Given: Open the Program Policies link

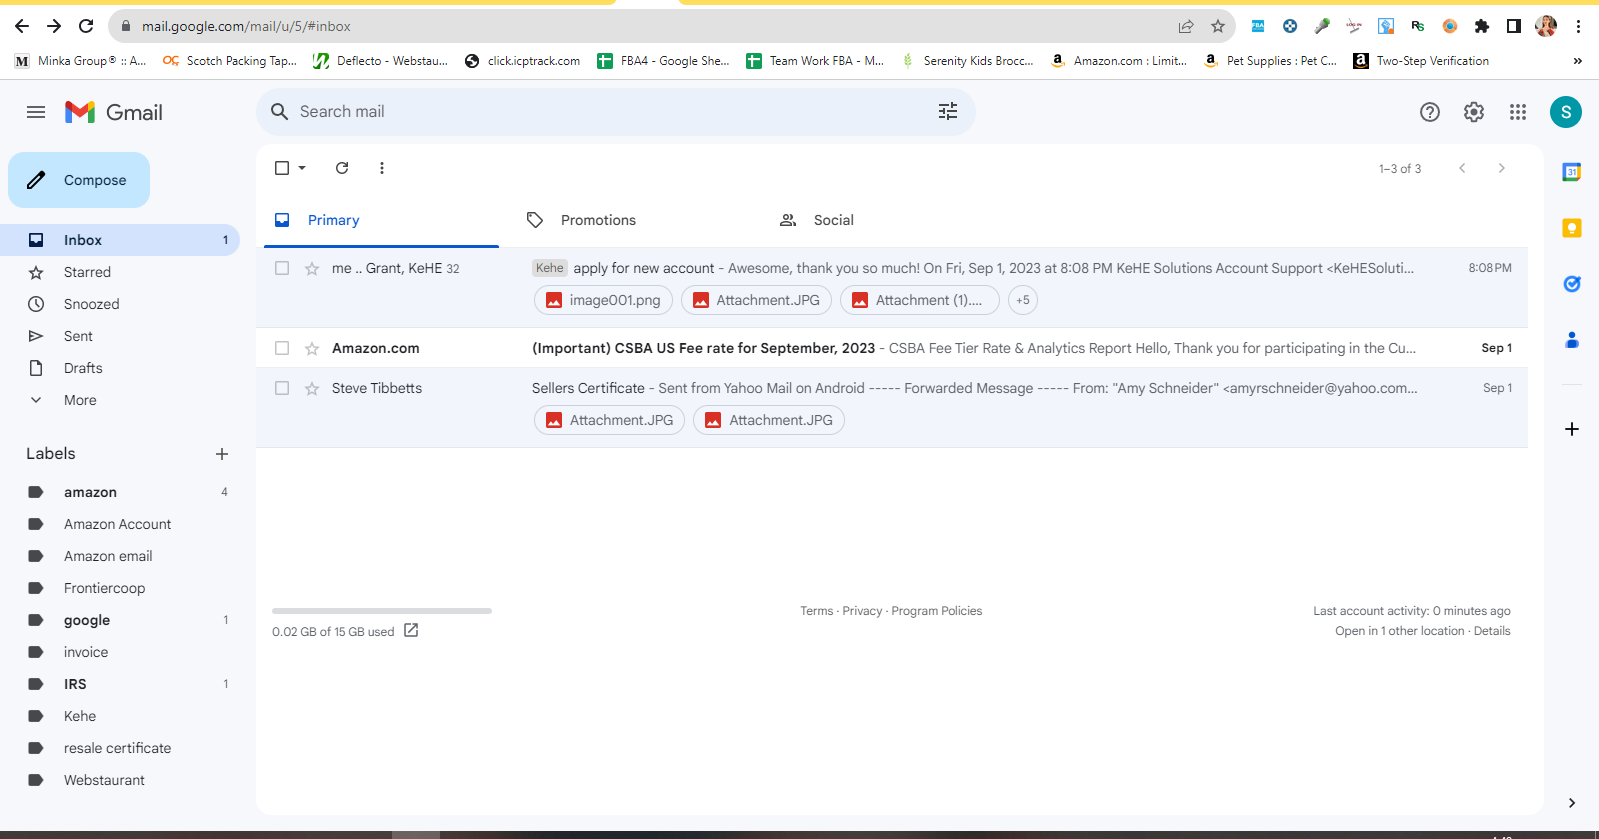Looking at the screenshot, I should 937,611.
